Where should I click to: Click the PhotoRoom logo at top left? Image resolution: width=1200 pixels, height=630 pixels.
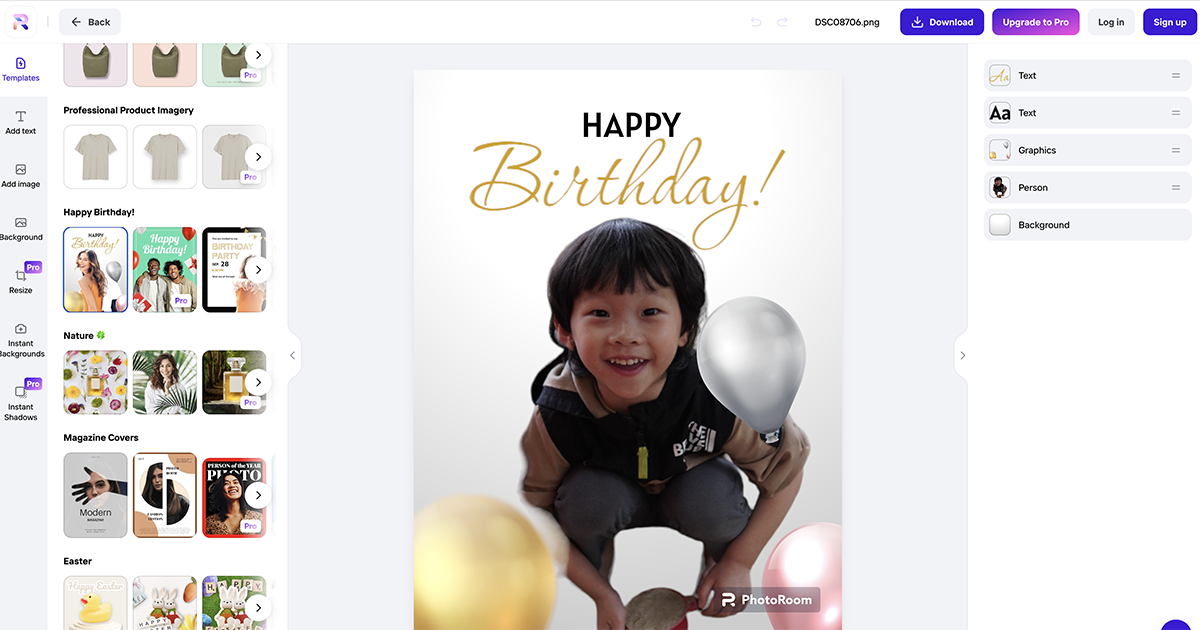(x=20, y=21)
